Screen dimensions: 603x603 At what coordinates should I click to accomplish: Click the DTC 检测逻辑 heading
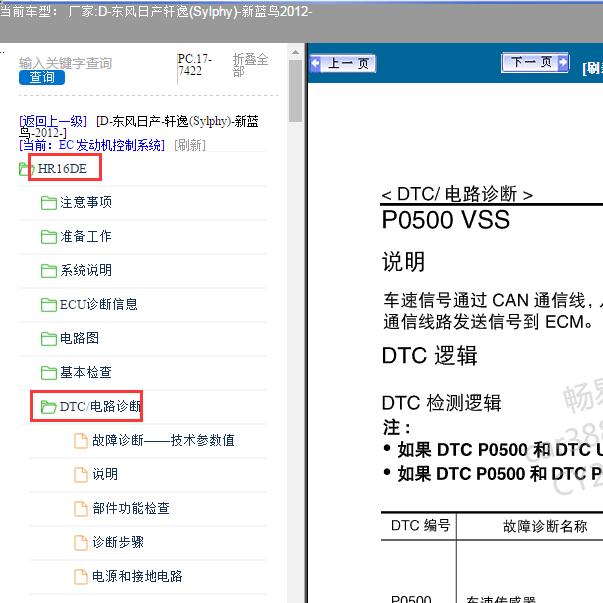(441, 403)
